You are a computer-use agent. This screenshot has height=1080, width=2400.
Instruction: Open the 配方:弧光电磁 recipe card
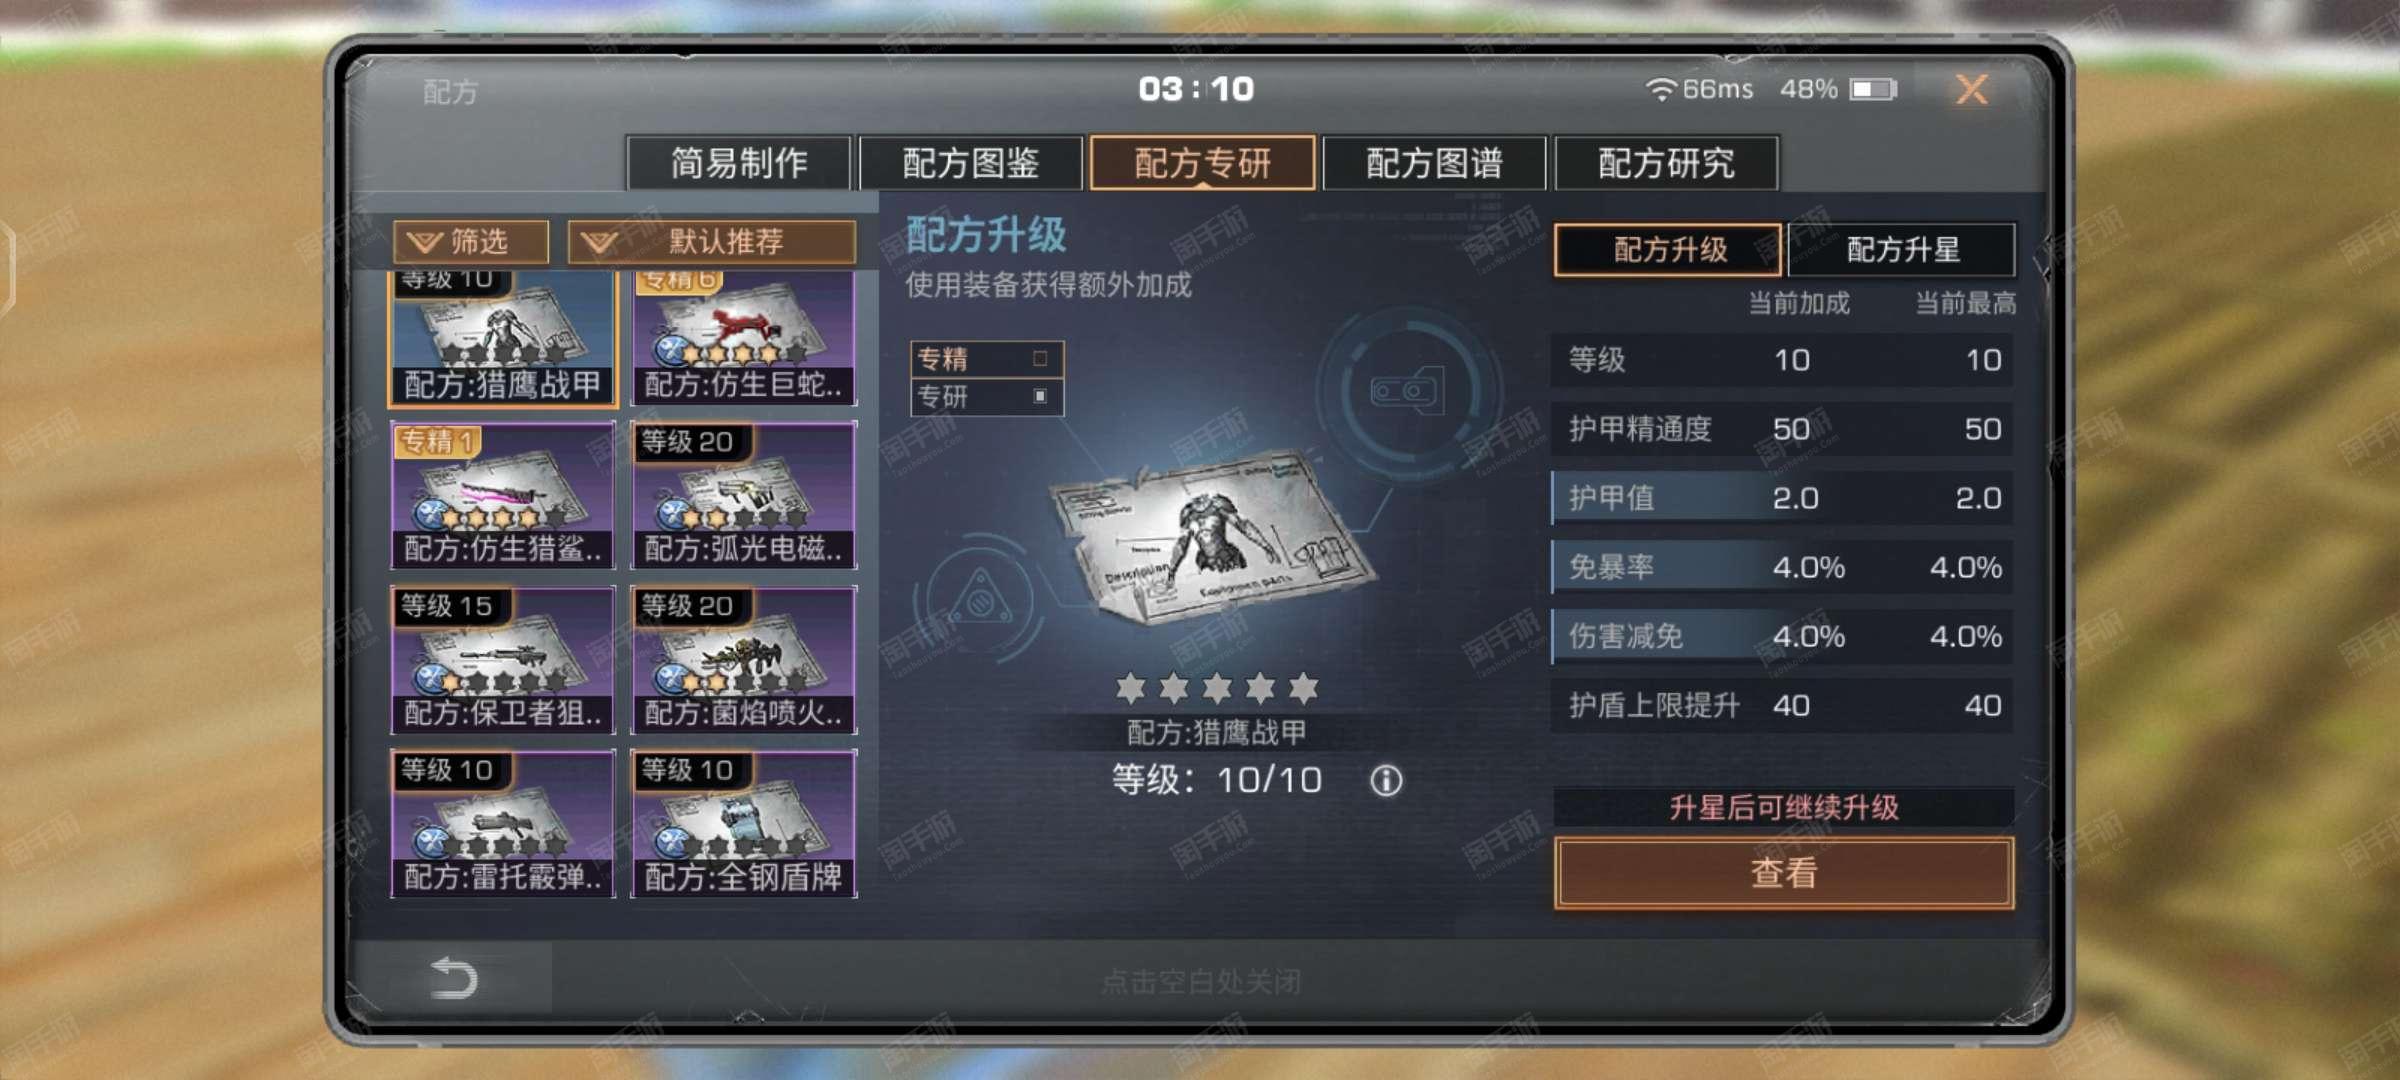[x=744, y=495]
